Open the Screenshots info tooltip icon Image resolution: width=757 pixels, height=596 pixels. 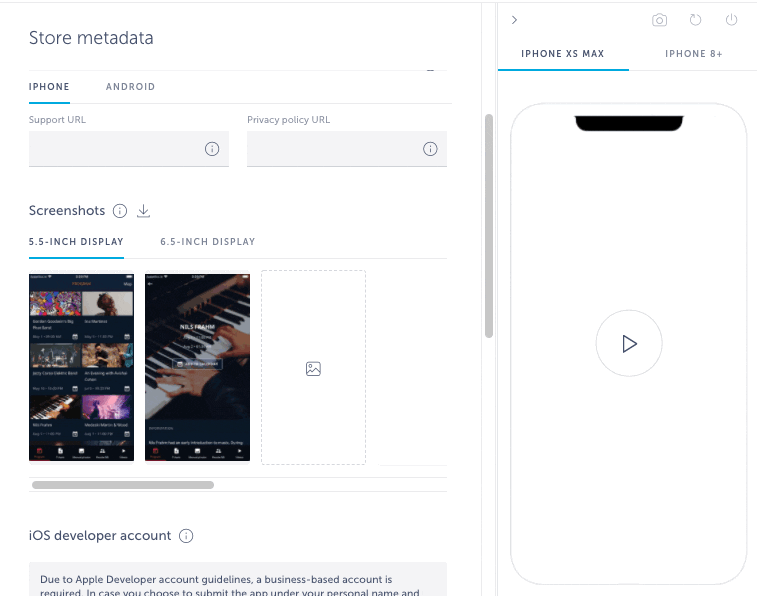120,211
